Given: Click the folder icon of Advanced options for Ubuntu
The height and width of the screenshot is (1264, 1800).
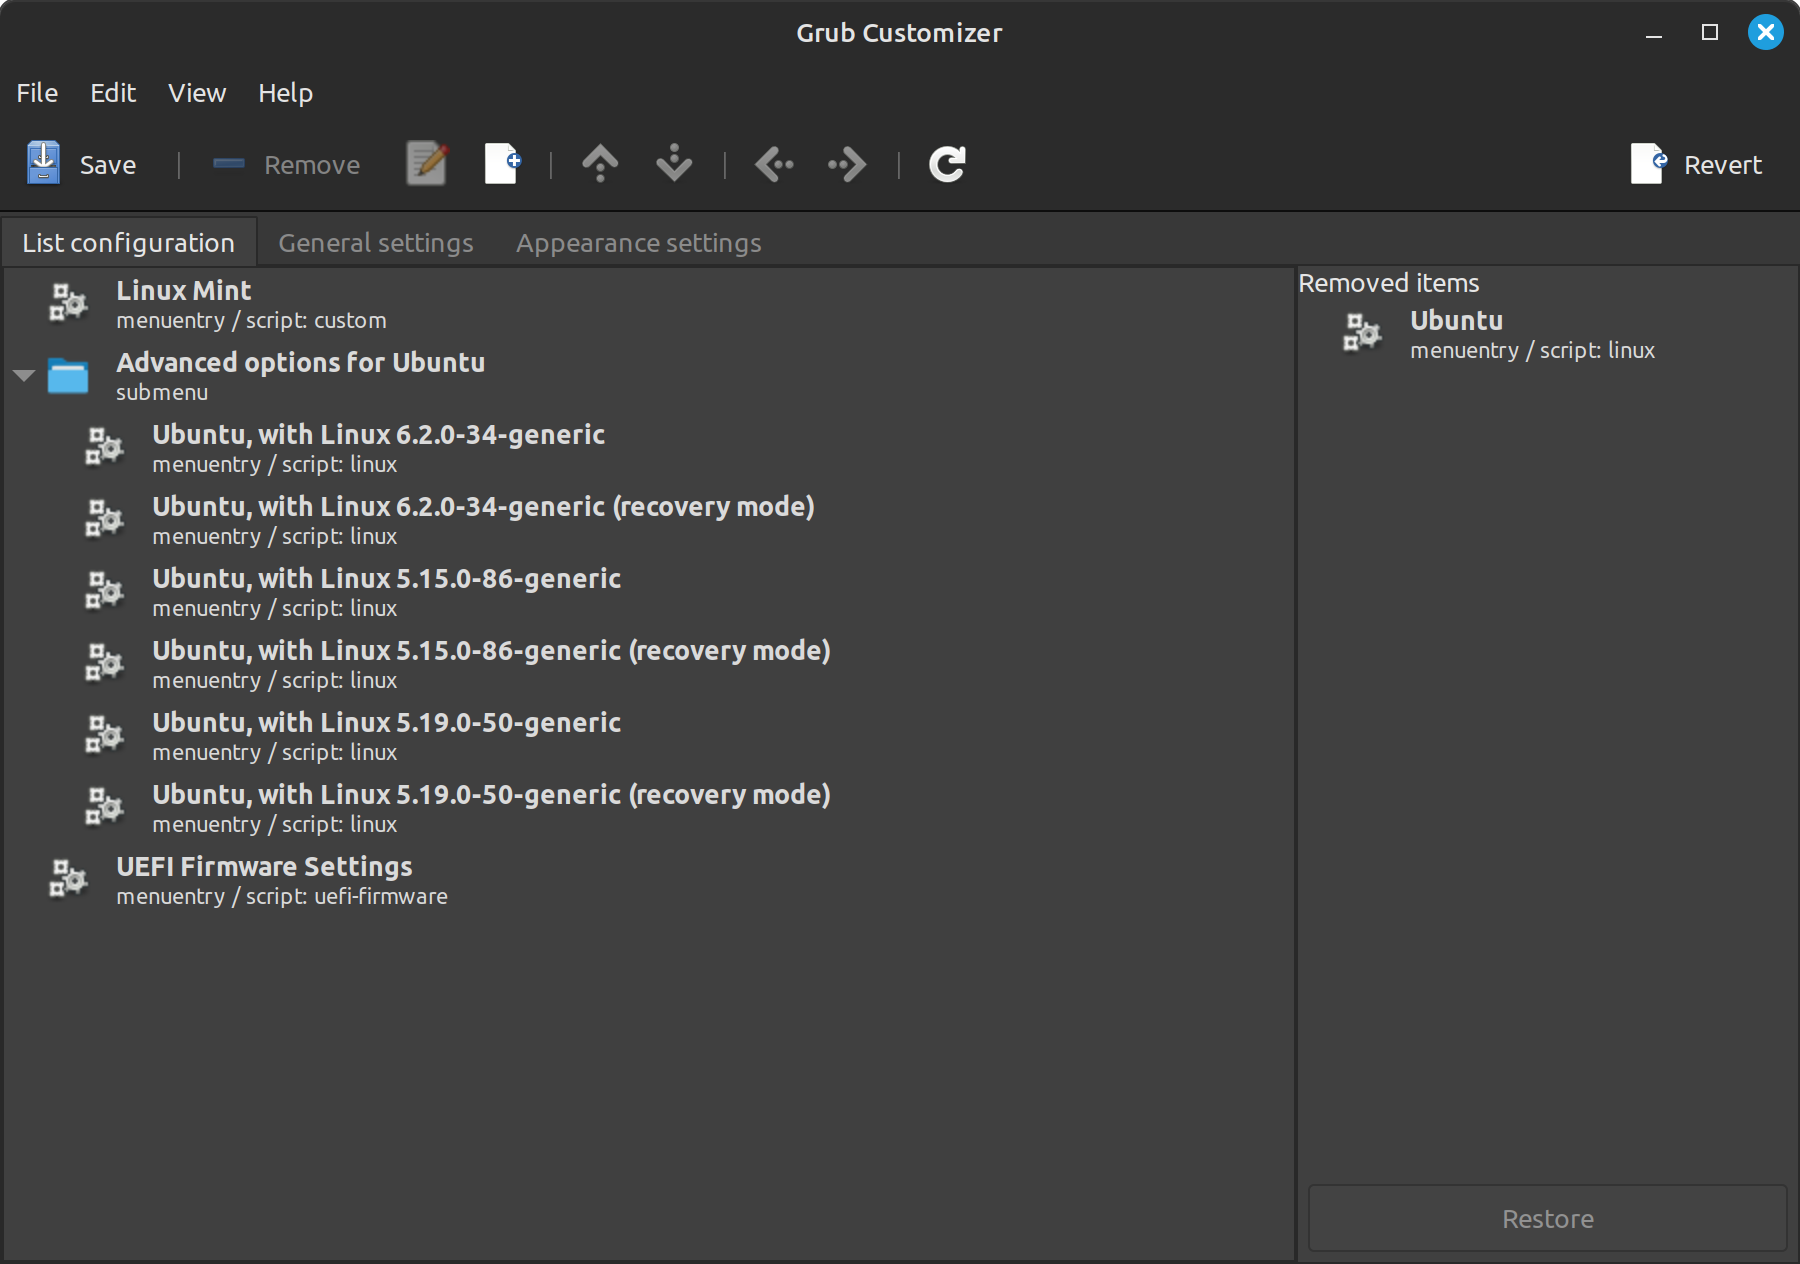Looking at the screenshot, I should pyautogui.click(x=68, y=376).
